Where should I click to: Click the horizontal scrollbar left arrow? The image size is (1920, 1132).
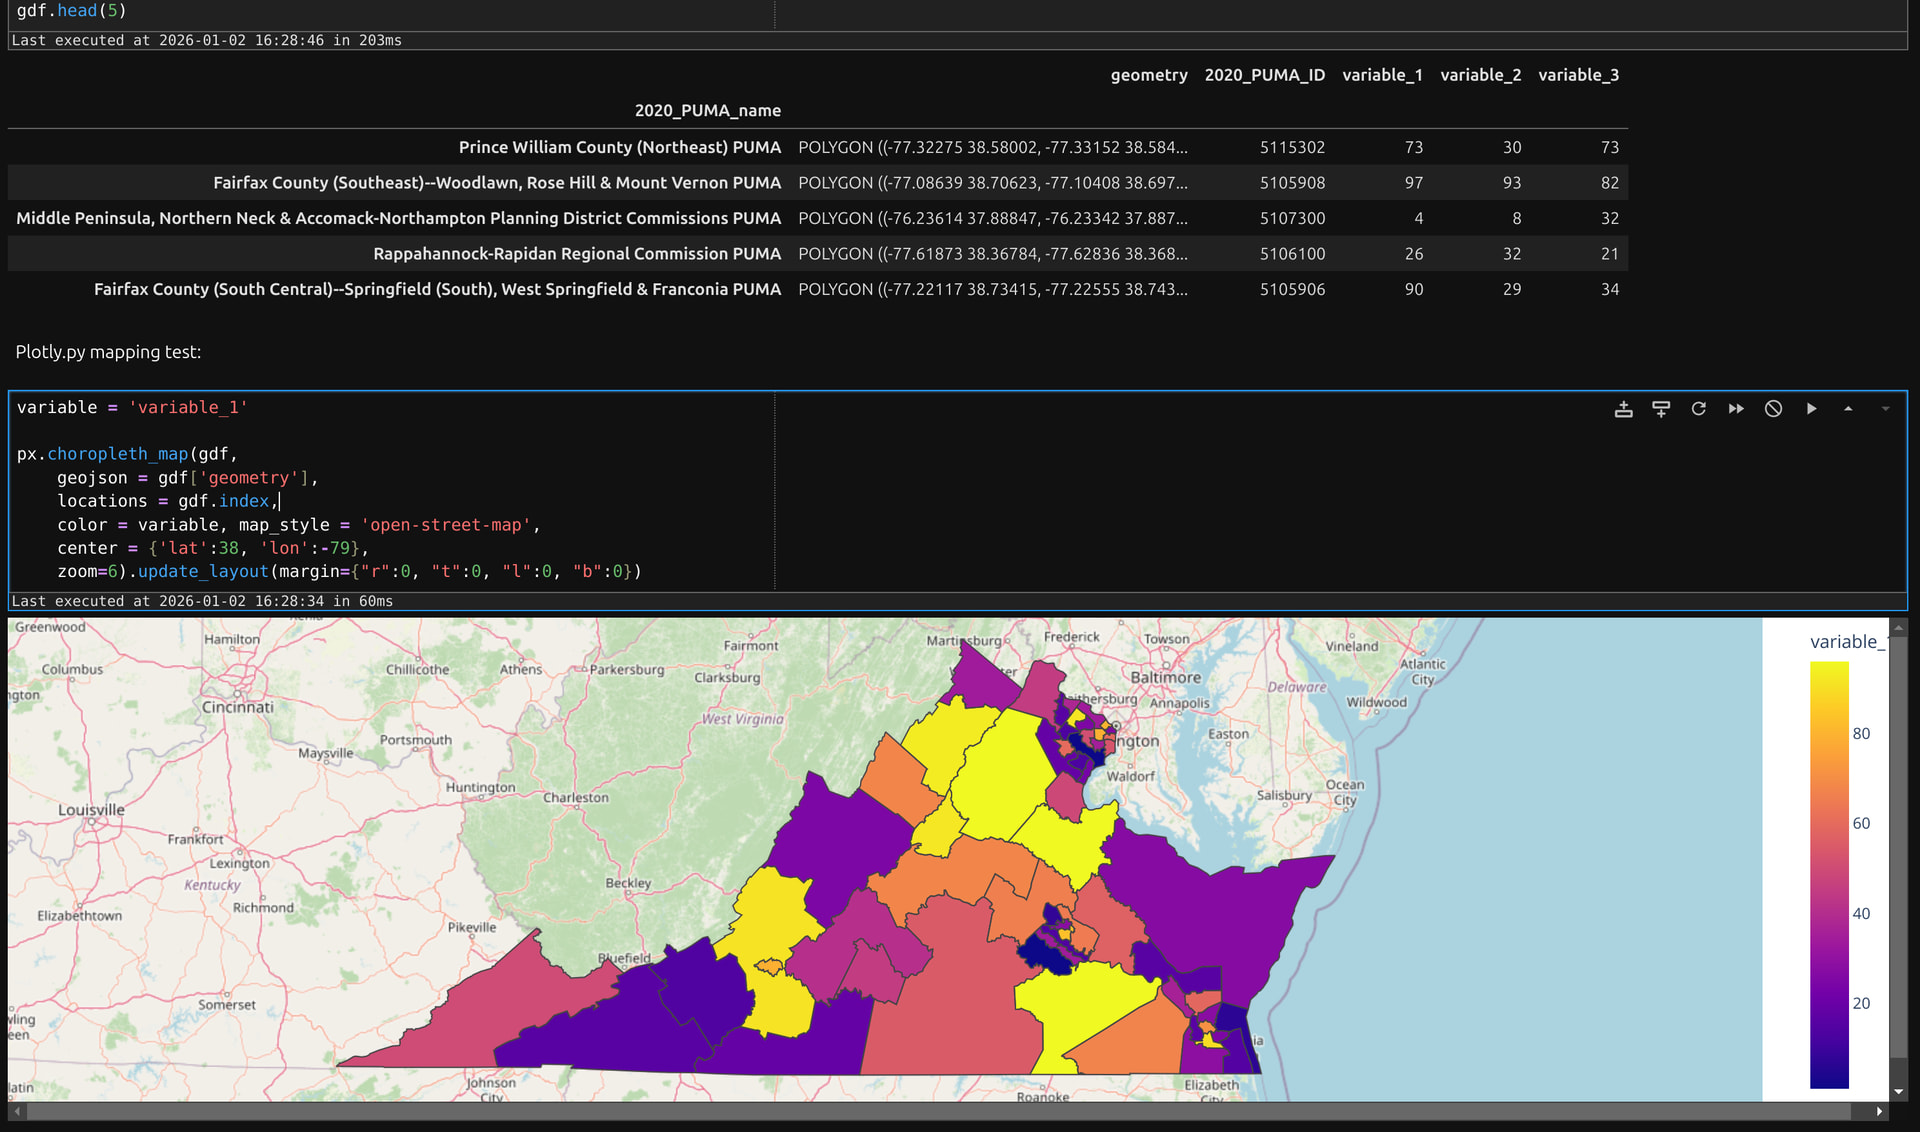pyautogui.click(x=17, y=1111)
